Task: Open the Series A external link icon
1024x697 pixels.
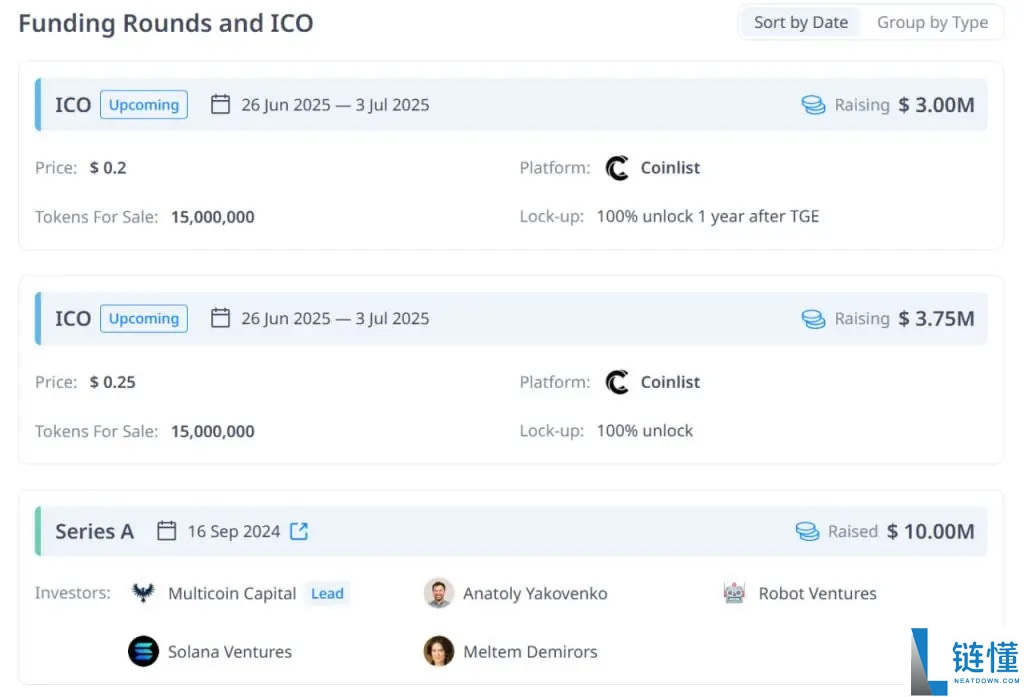Action: click(299, 531)
